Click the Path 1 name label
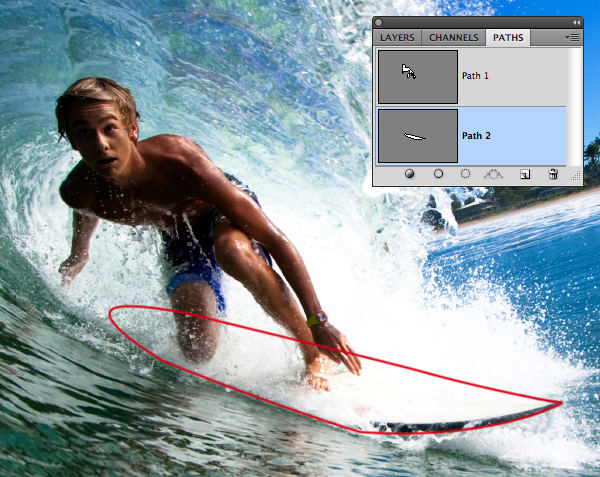This screenshot has width=600, height=477. pyautogui.click(x=475, y=76)
